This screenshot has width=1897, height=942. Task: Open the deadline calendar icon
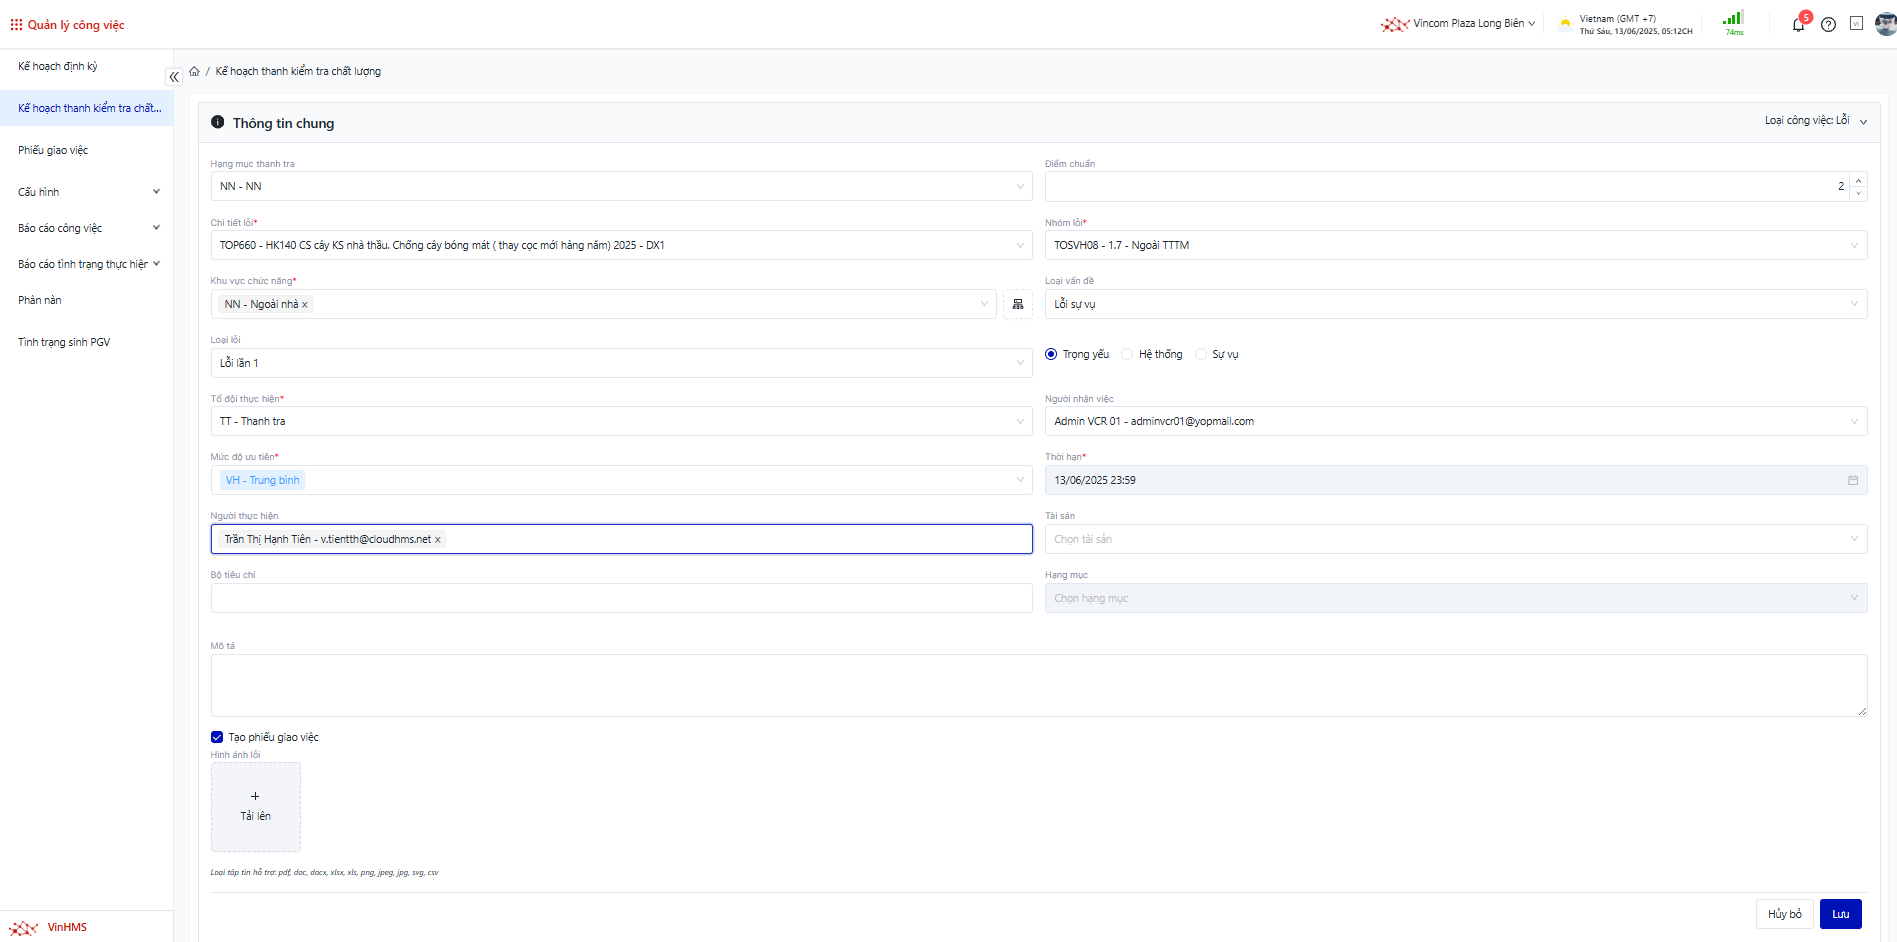click(1852, 481)
